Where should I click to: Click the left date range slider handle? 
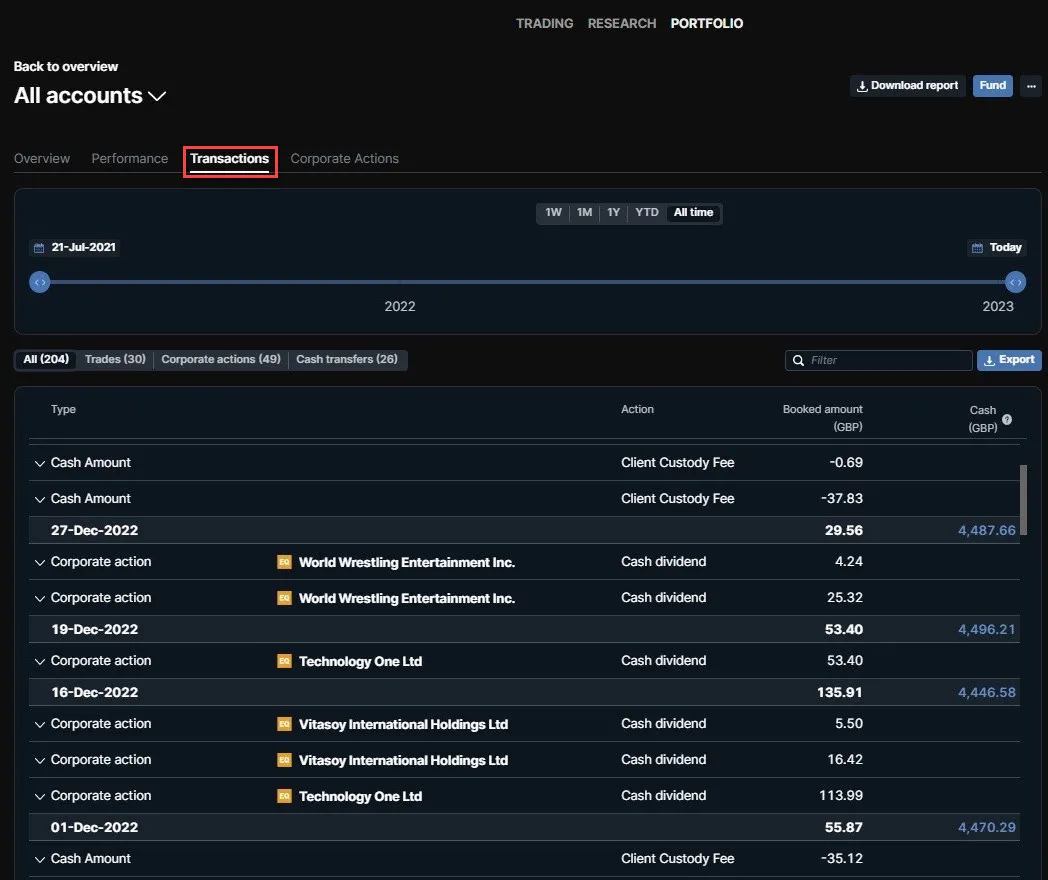pos(40,283)
